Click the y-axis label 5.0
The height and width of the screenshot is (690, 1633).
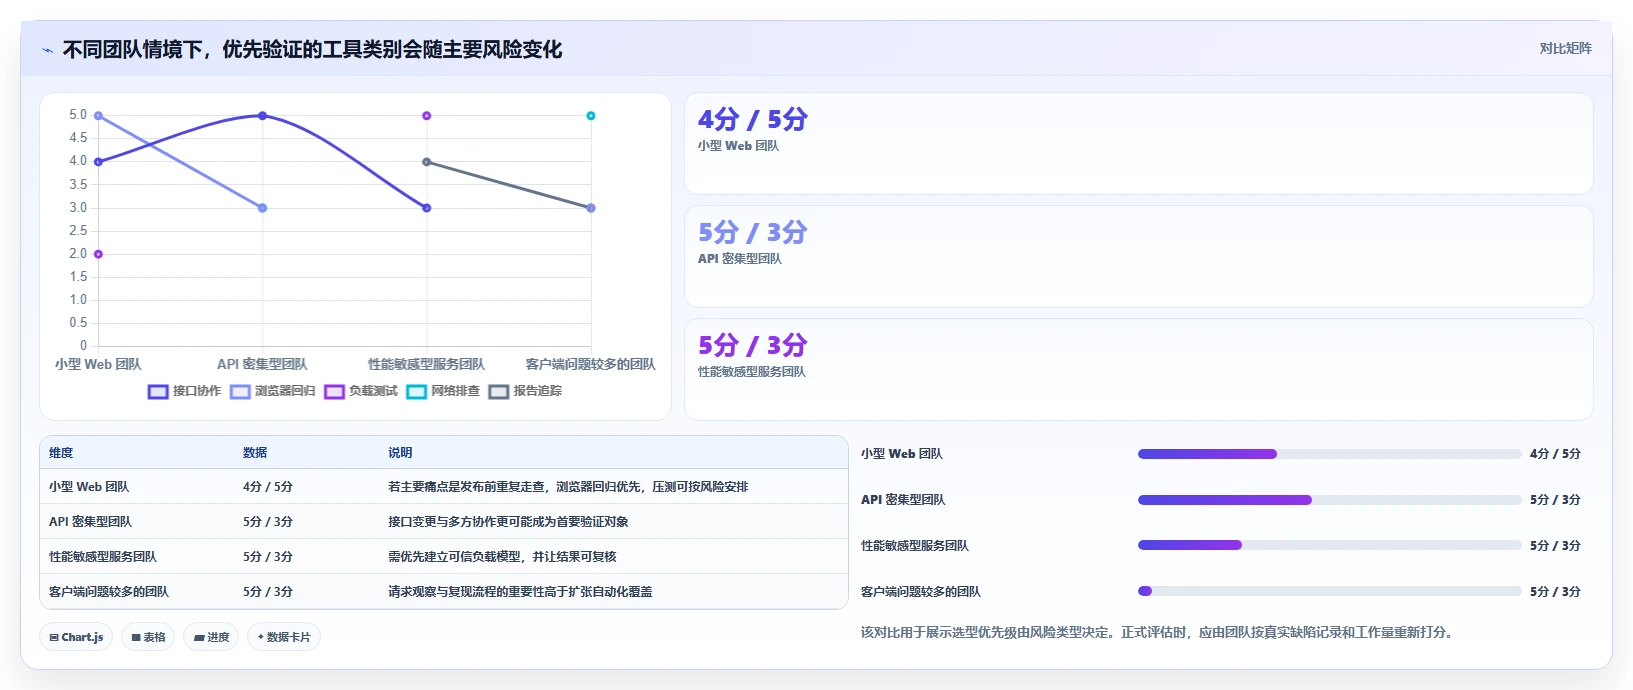[78, 115]
